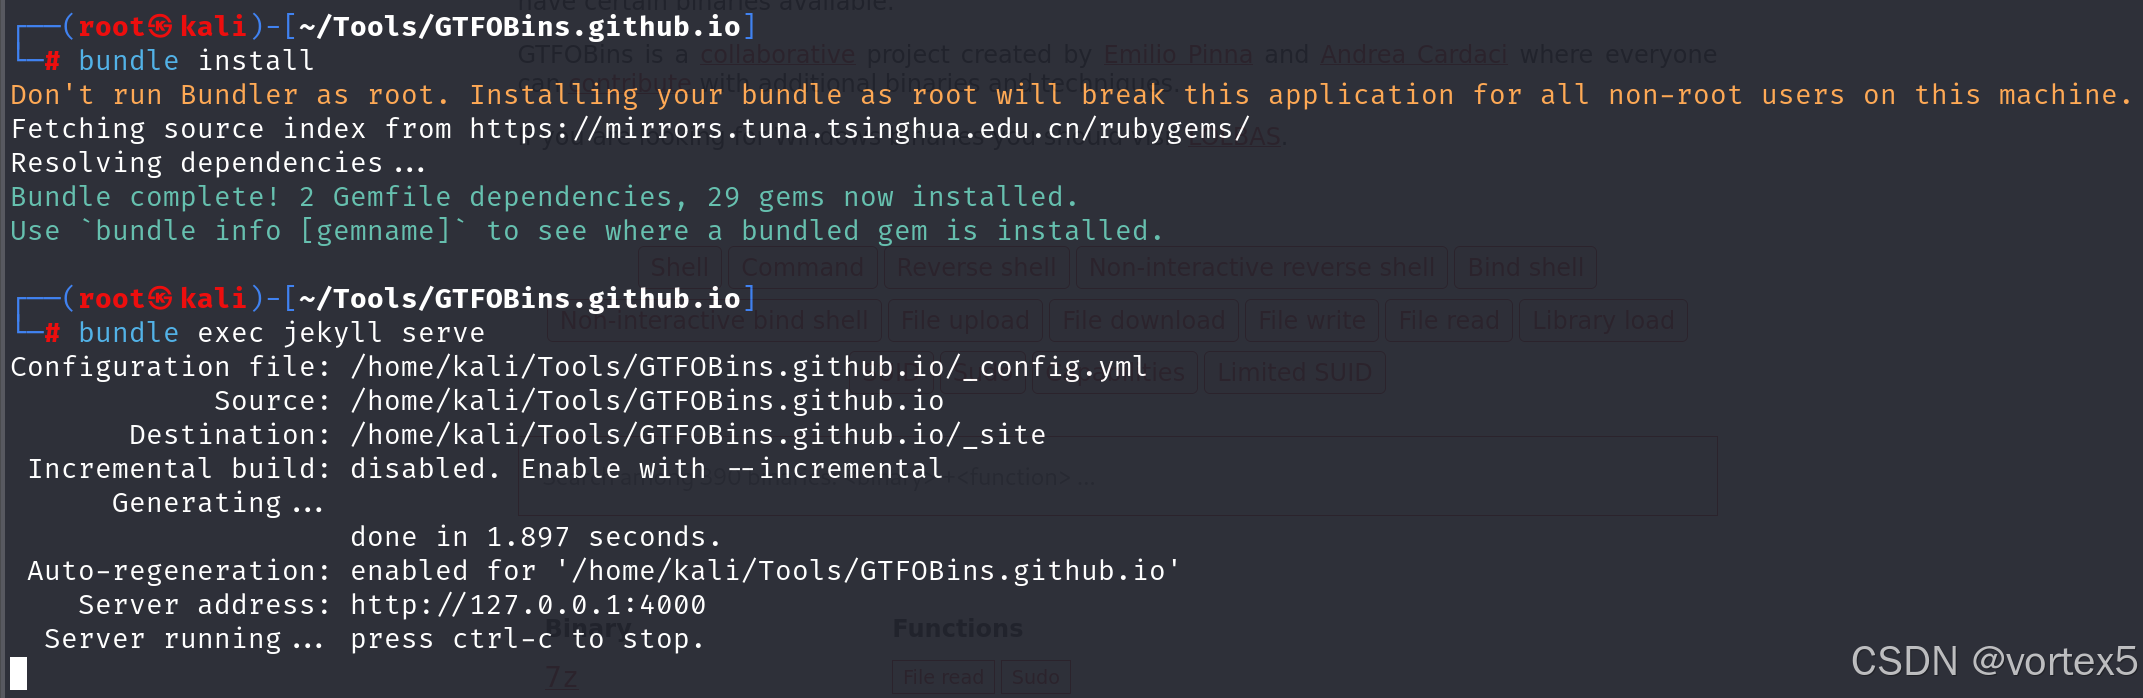The width and height of the screenshot is (2143, 698).
Task: Open the 'collaborative' link in background page
Action: (777, 54)
